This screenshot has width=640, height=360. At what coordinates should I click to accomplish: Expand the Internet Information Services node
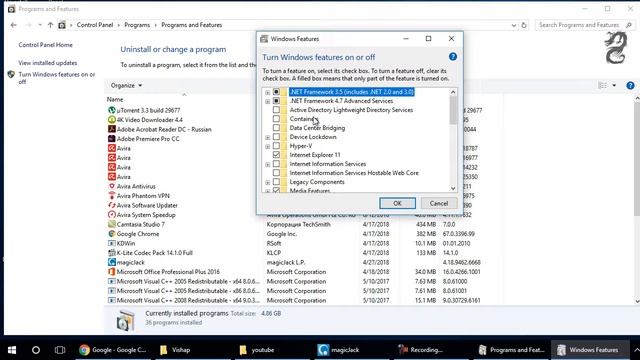(268, 164)
